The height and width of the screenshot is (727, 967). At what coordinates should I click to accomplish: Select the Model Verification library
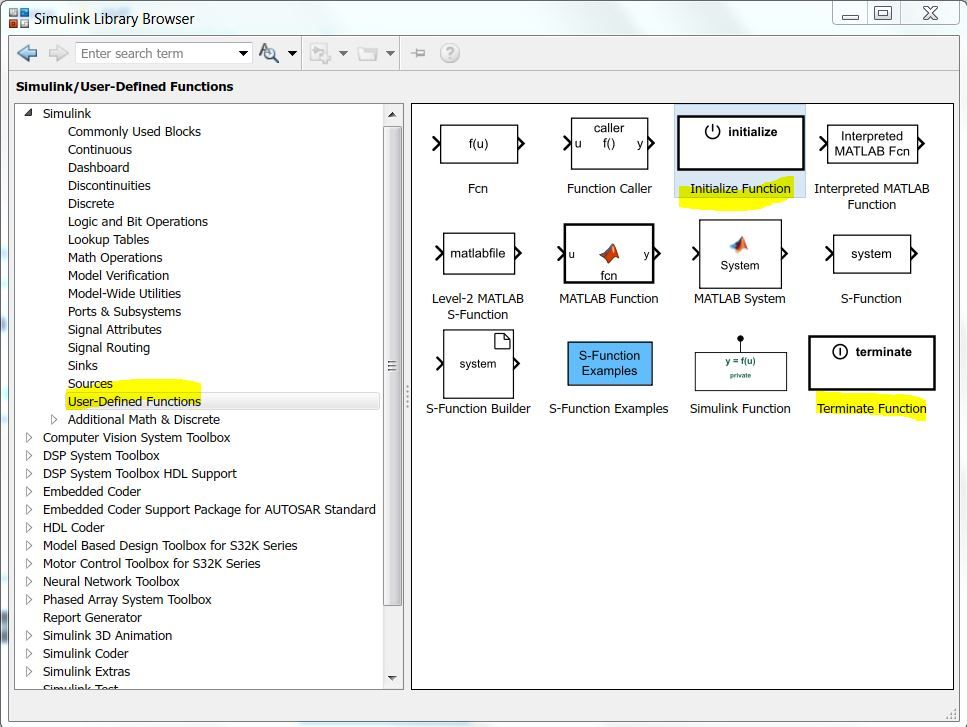[118, 275]
